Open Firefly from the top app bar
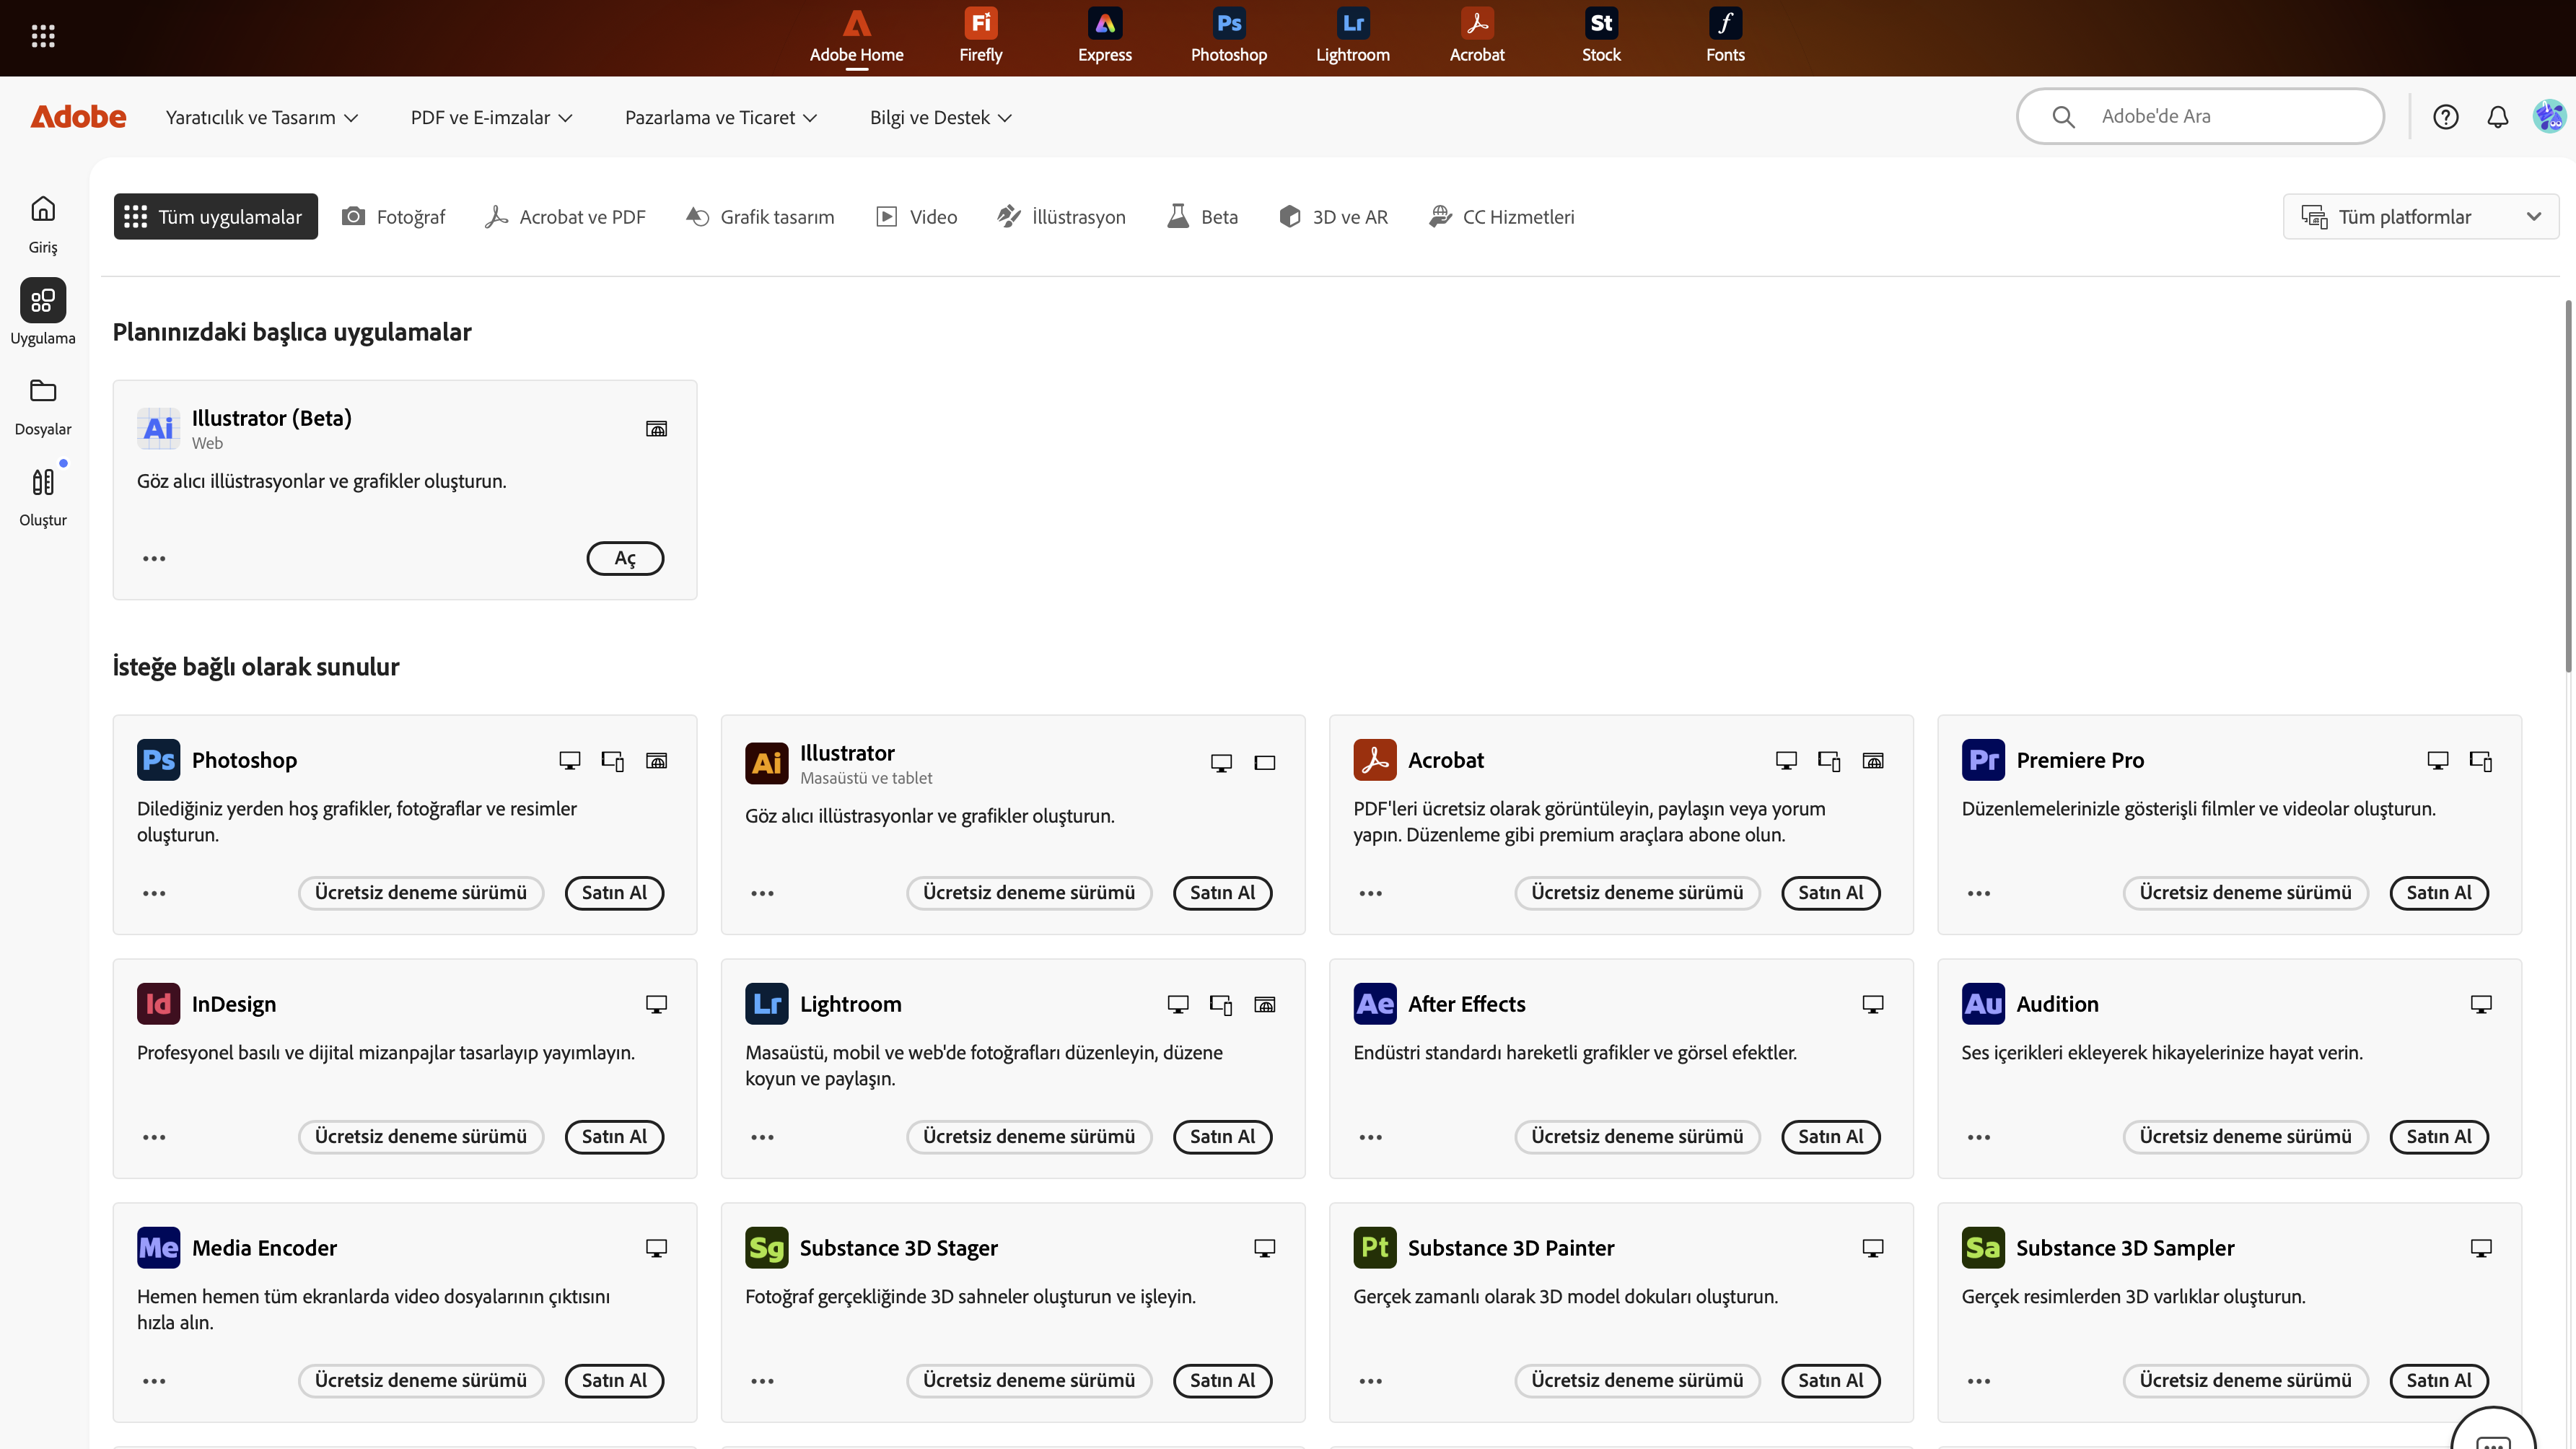This screenshot has width=2576, height=1449. tap(980, 36)
